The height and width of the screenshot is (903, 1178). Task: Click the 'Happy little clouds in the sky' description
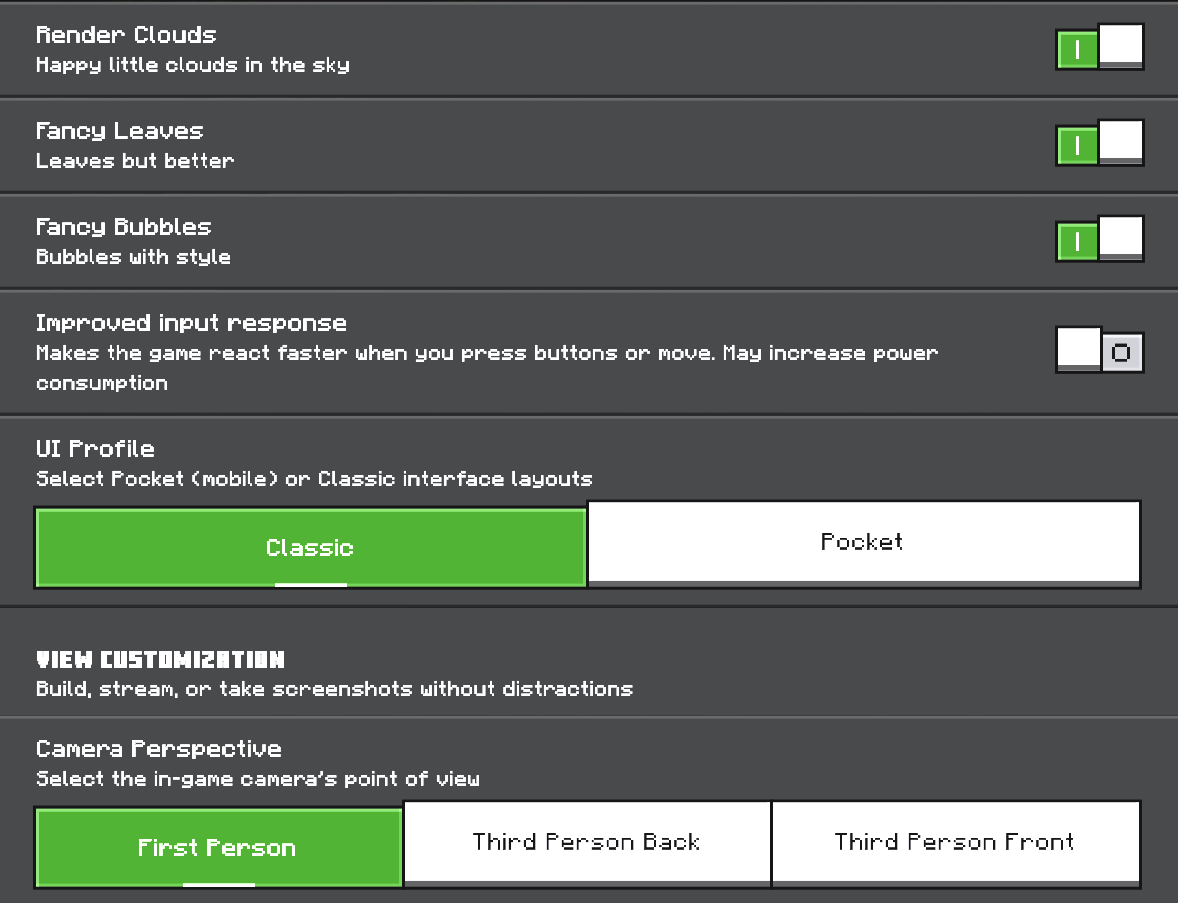click(193, 65)
